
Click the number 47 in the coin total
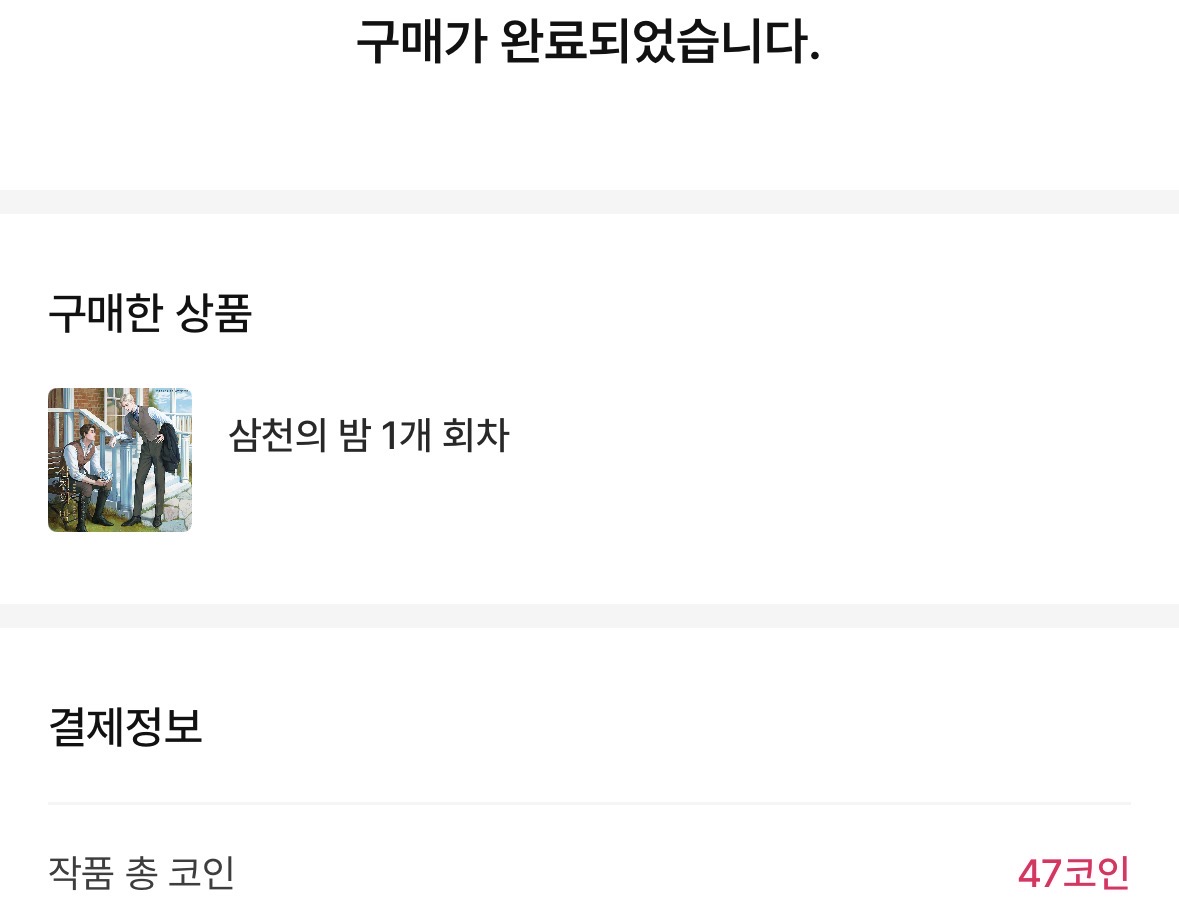click(x=1039, y=873)
